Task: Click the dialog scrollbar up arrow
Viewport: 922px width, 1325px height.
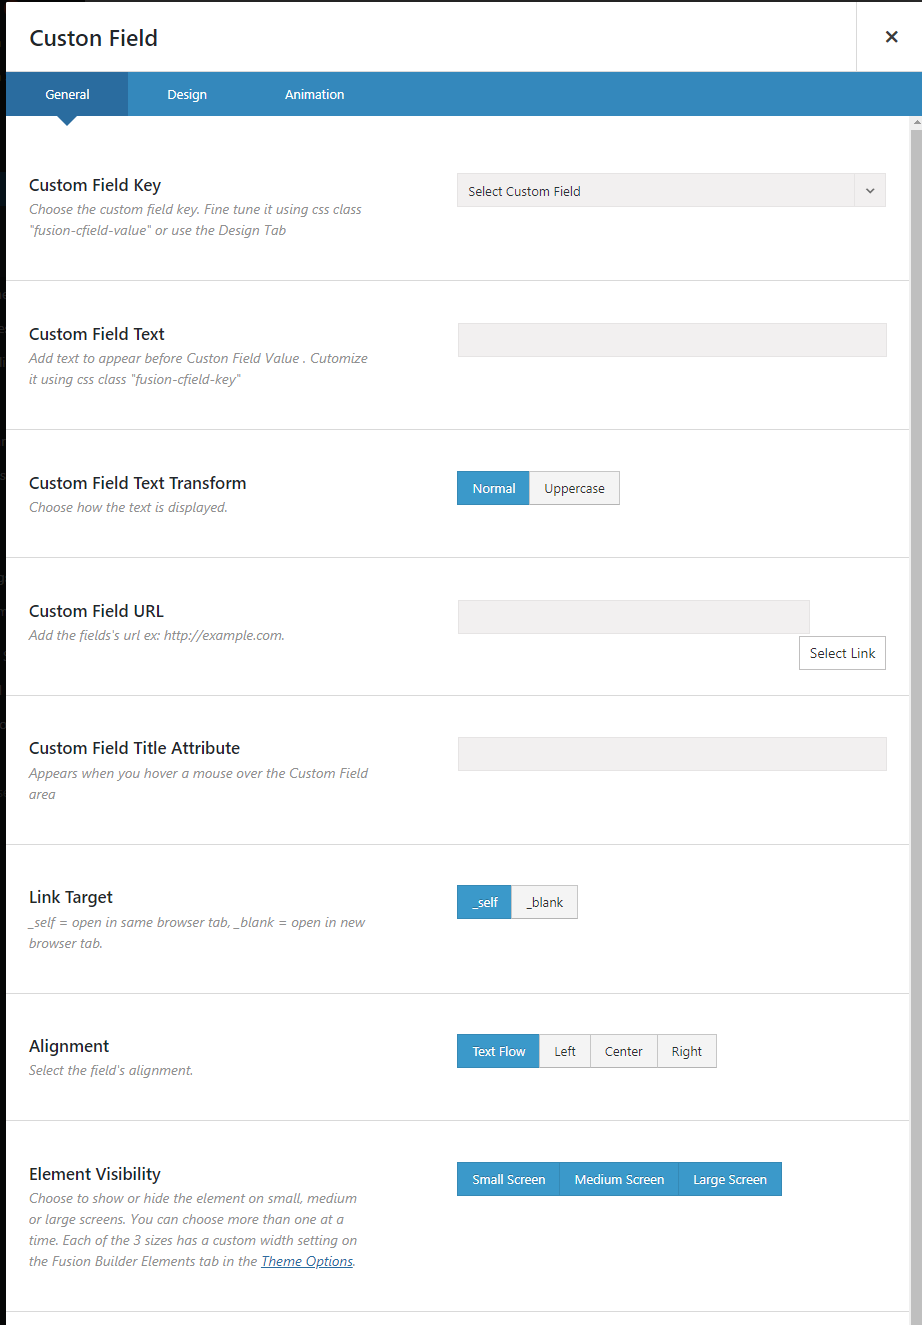Action: coord(916,122)
